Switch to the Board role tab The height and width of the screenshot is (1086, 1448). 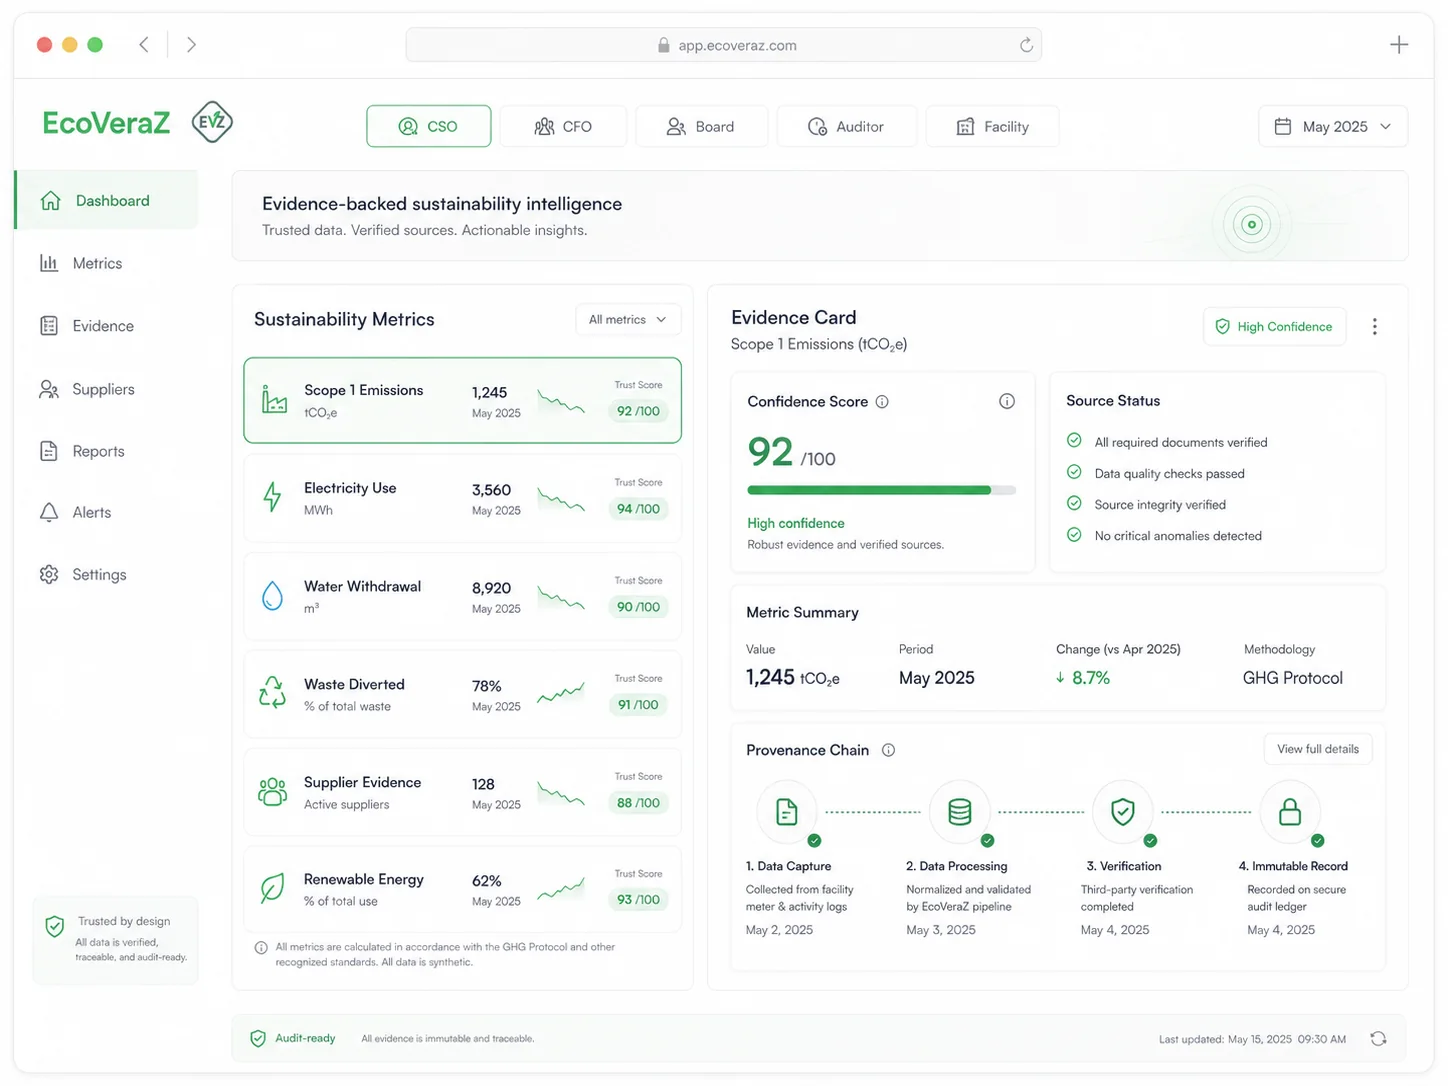tap(701, 126)
